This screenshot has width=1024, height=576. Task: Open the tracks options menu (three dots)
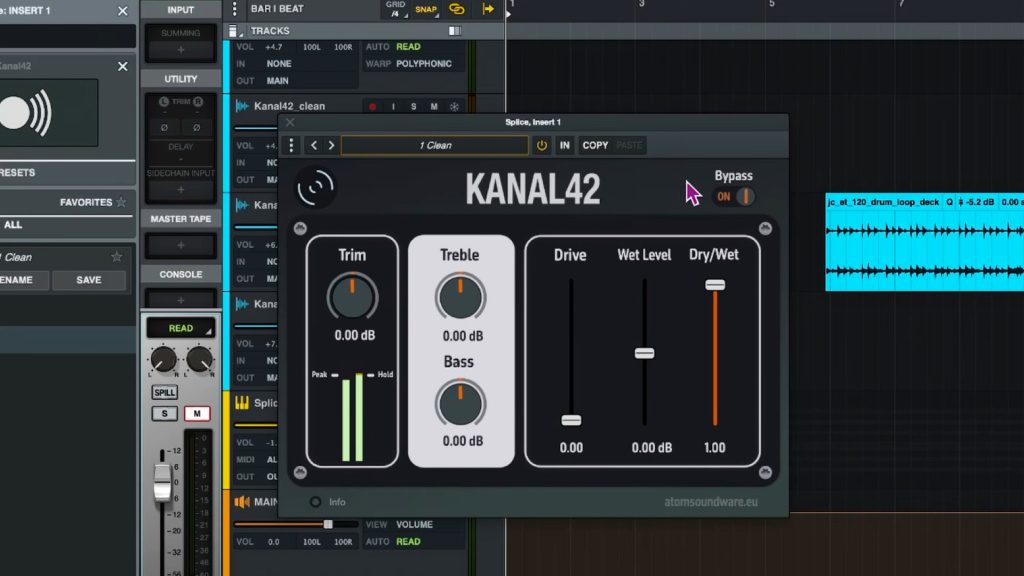point(234,9)
